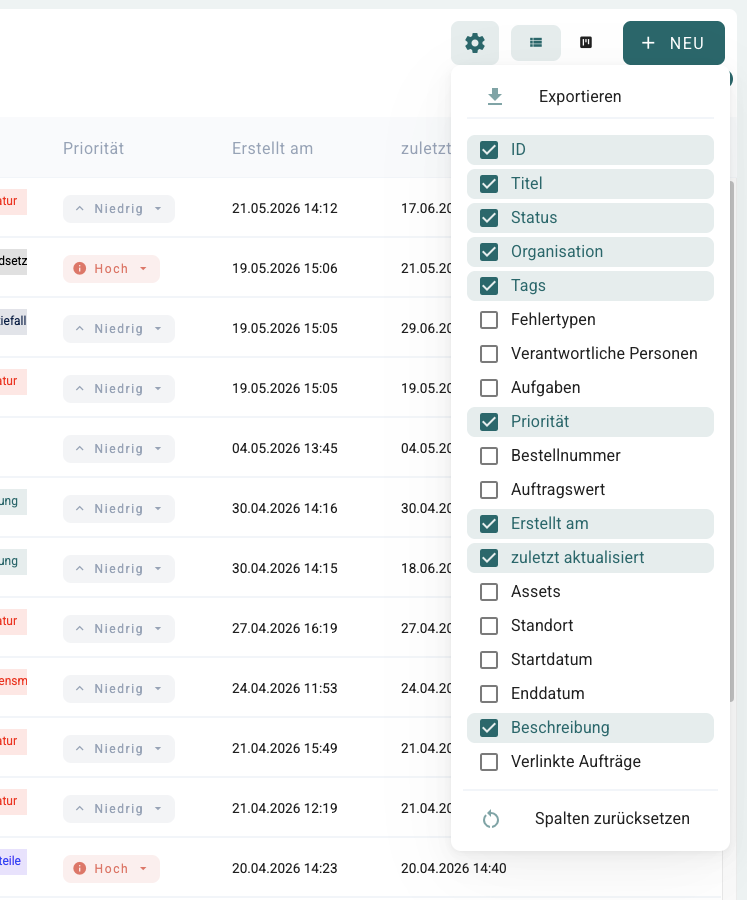Click the Spalten zurücksetzen reset icon
The image size is (747, 900).
491,819
